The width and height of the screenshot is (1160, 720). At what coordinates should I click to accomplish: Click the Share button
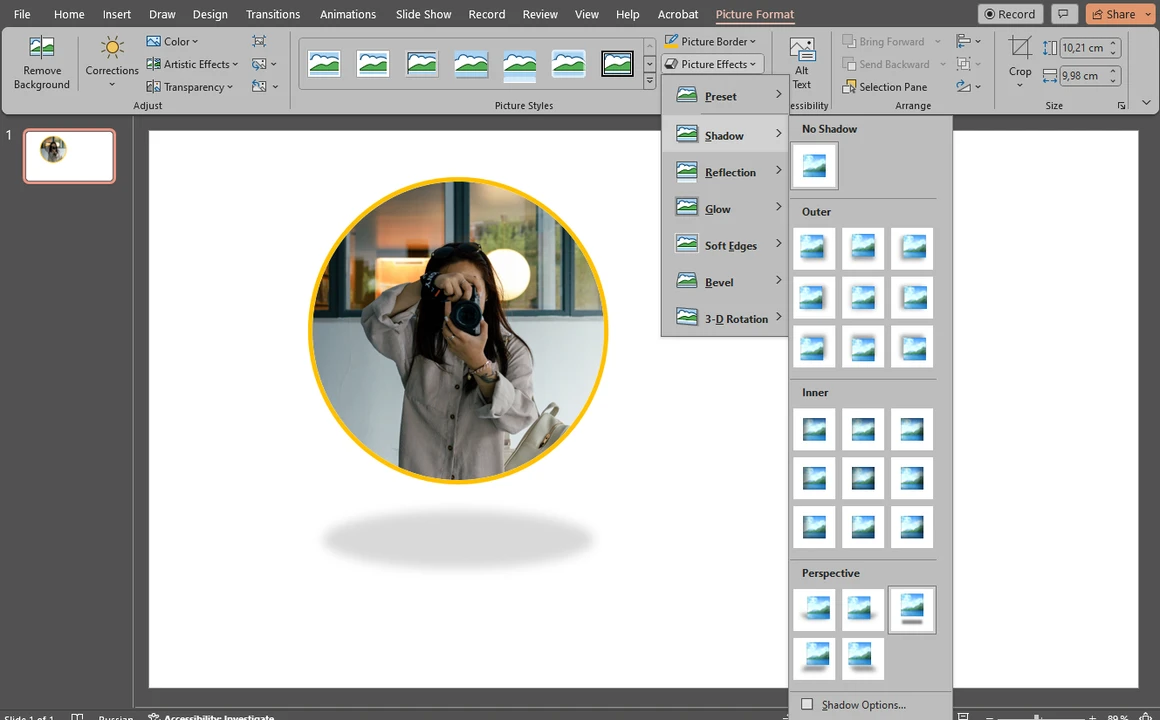[1113, 14]
